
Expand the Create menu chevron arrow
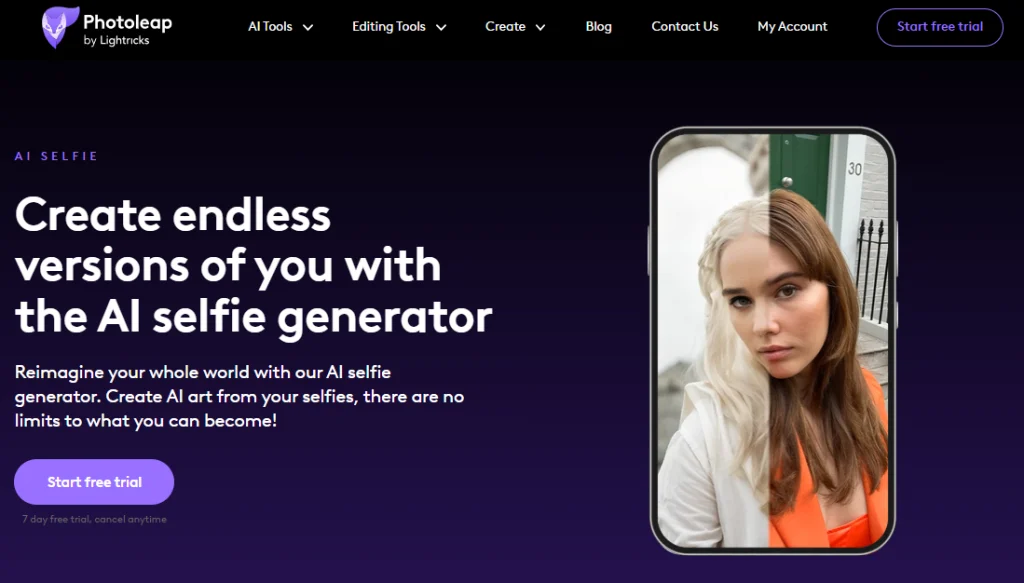(x=540, y=27)
